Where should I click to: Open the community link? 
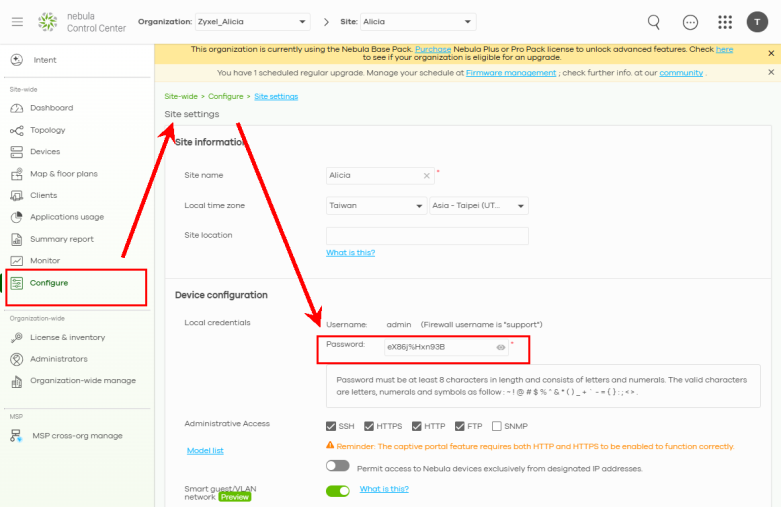tap(681, 73)
